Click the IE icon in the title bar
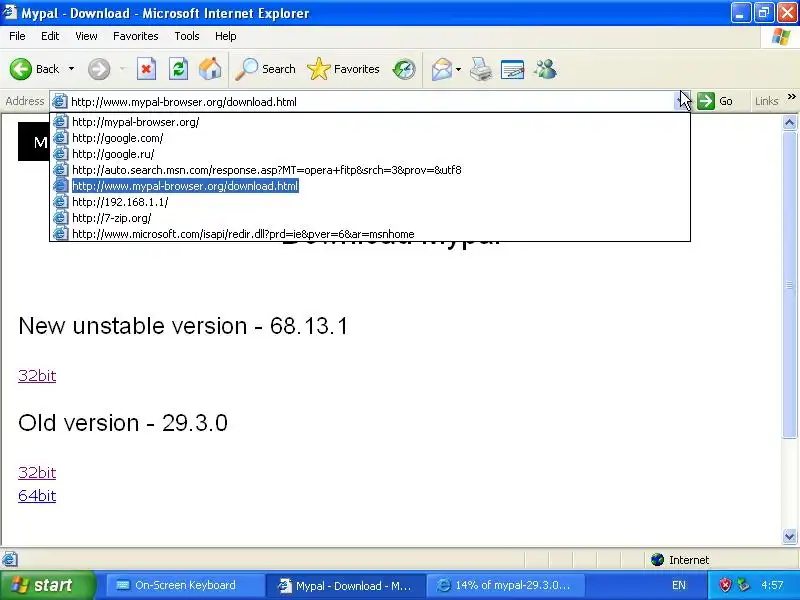 10,12
